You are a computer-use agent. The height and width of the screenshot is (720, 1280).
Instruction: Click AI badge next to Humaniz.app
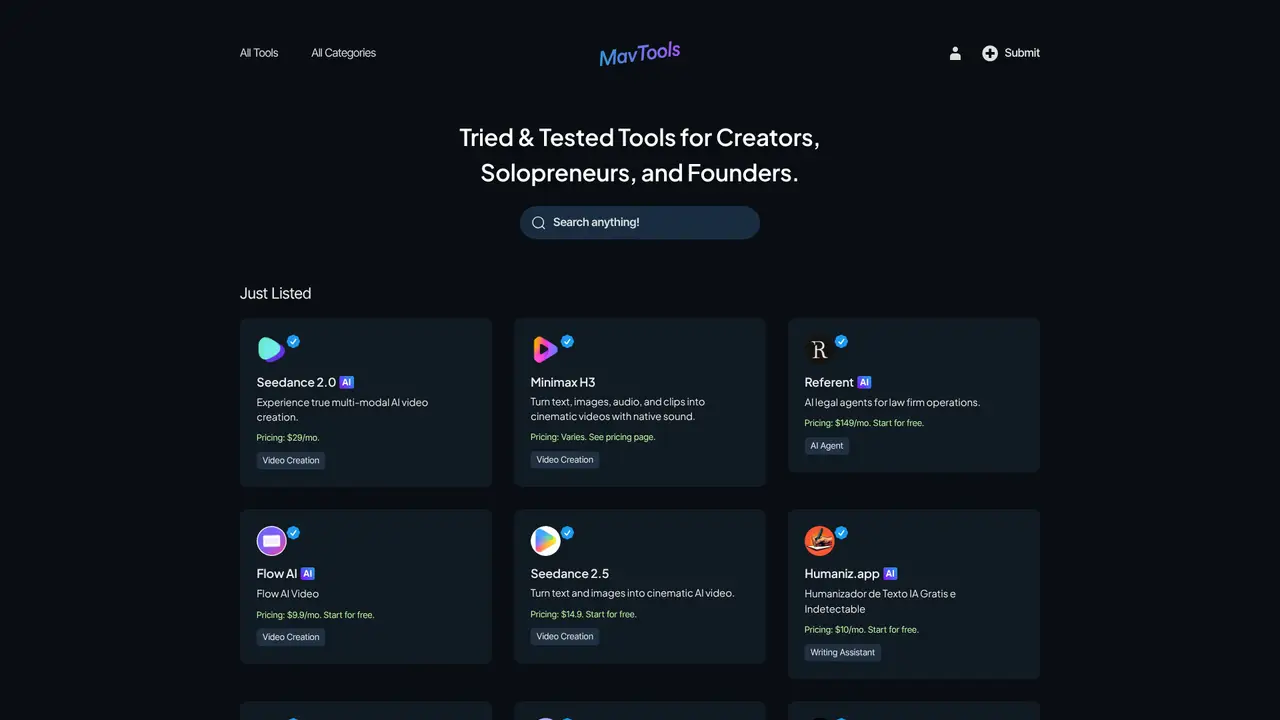point(891,574)
